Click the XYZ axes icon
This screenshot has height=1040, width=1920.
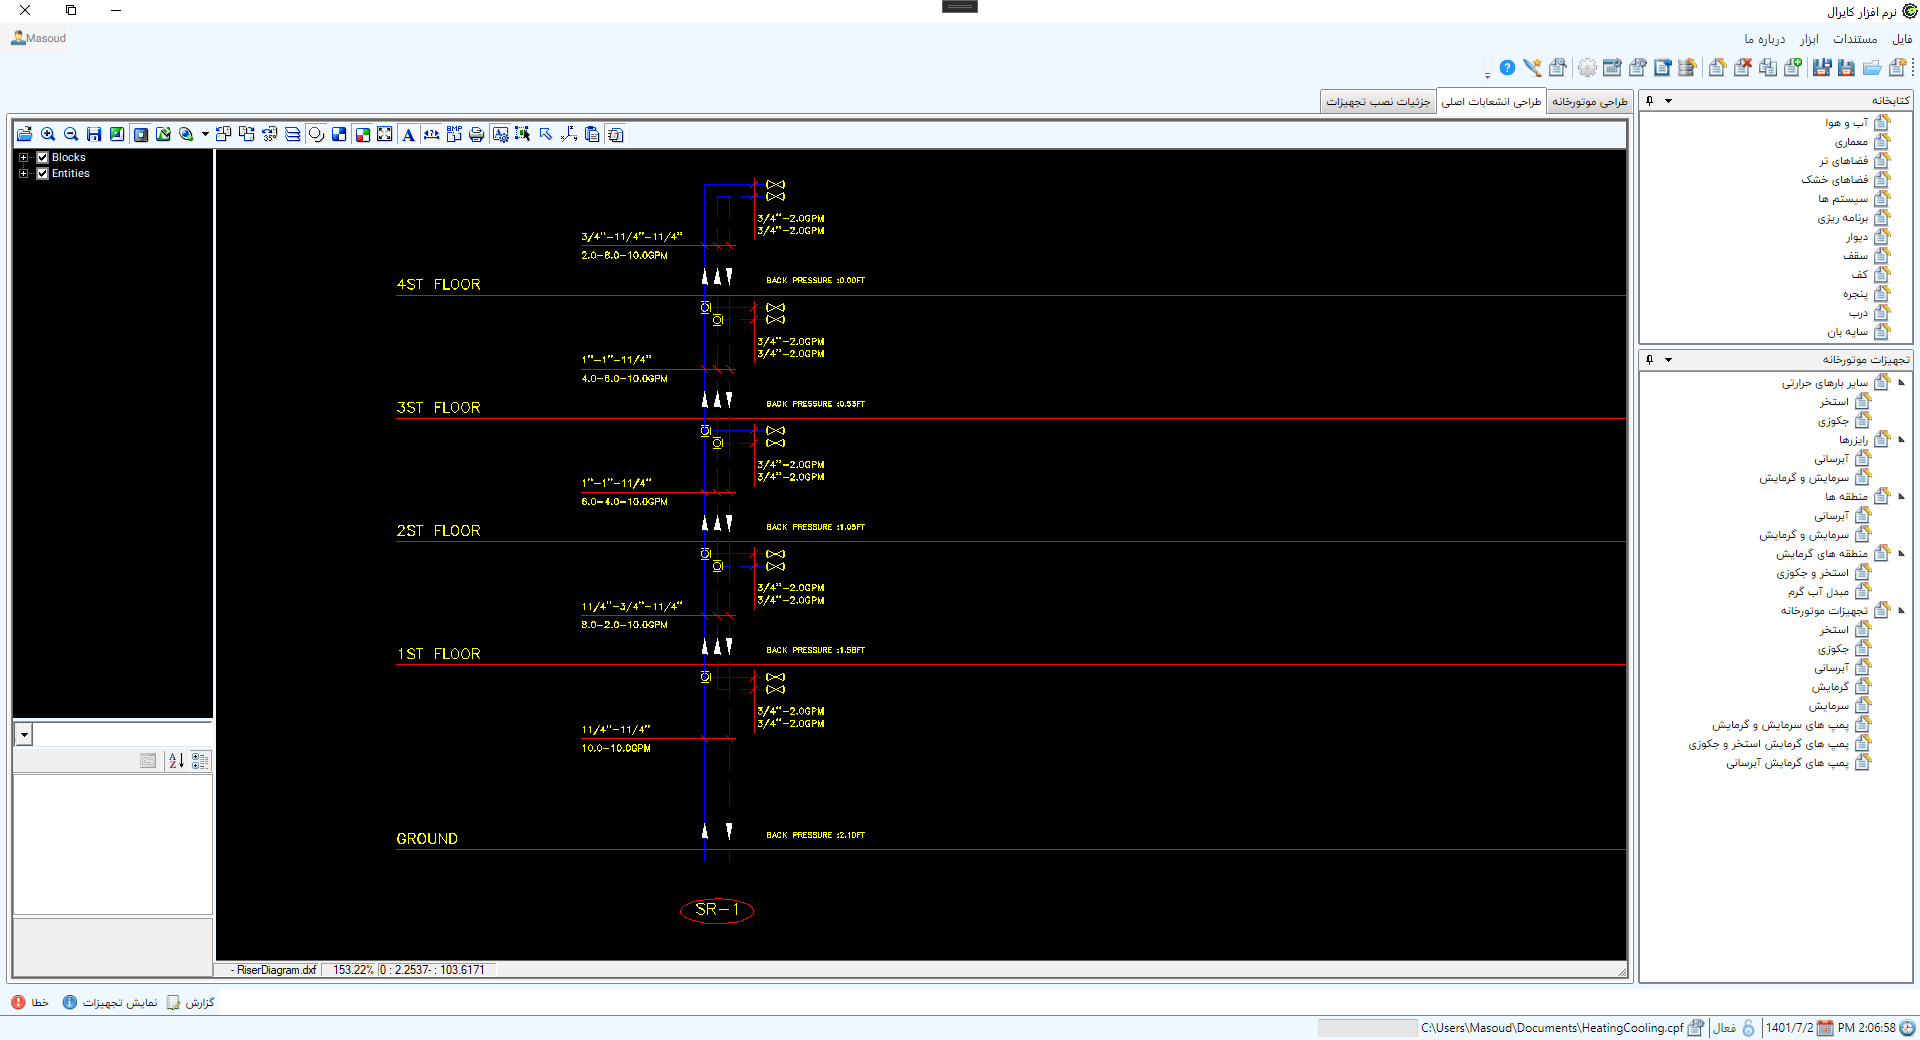[569, 134]
